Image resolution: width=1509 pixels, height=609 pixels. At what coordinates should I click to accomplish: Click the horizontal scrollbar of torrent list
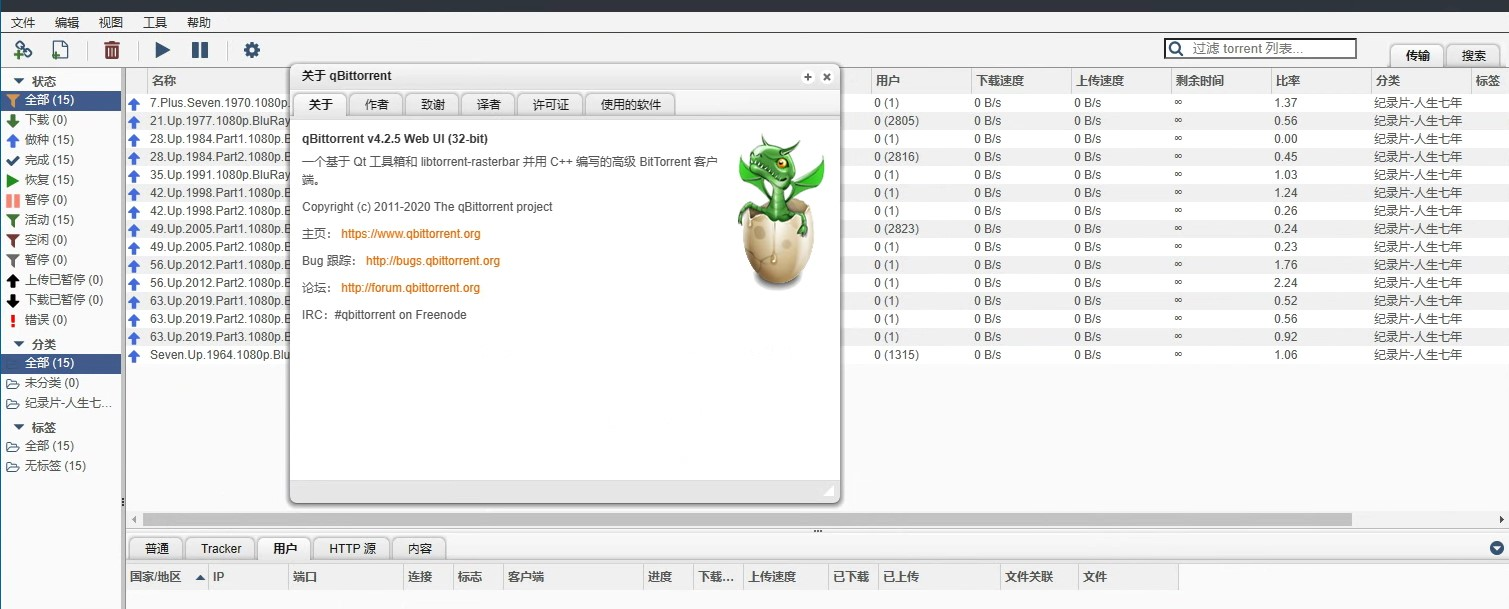(x=747, y=520)
